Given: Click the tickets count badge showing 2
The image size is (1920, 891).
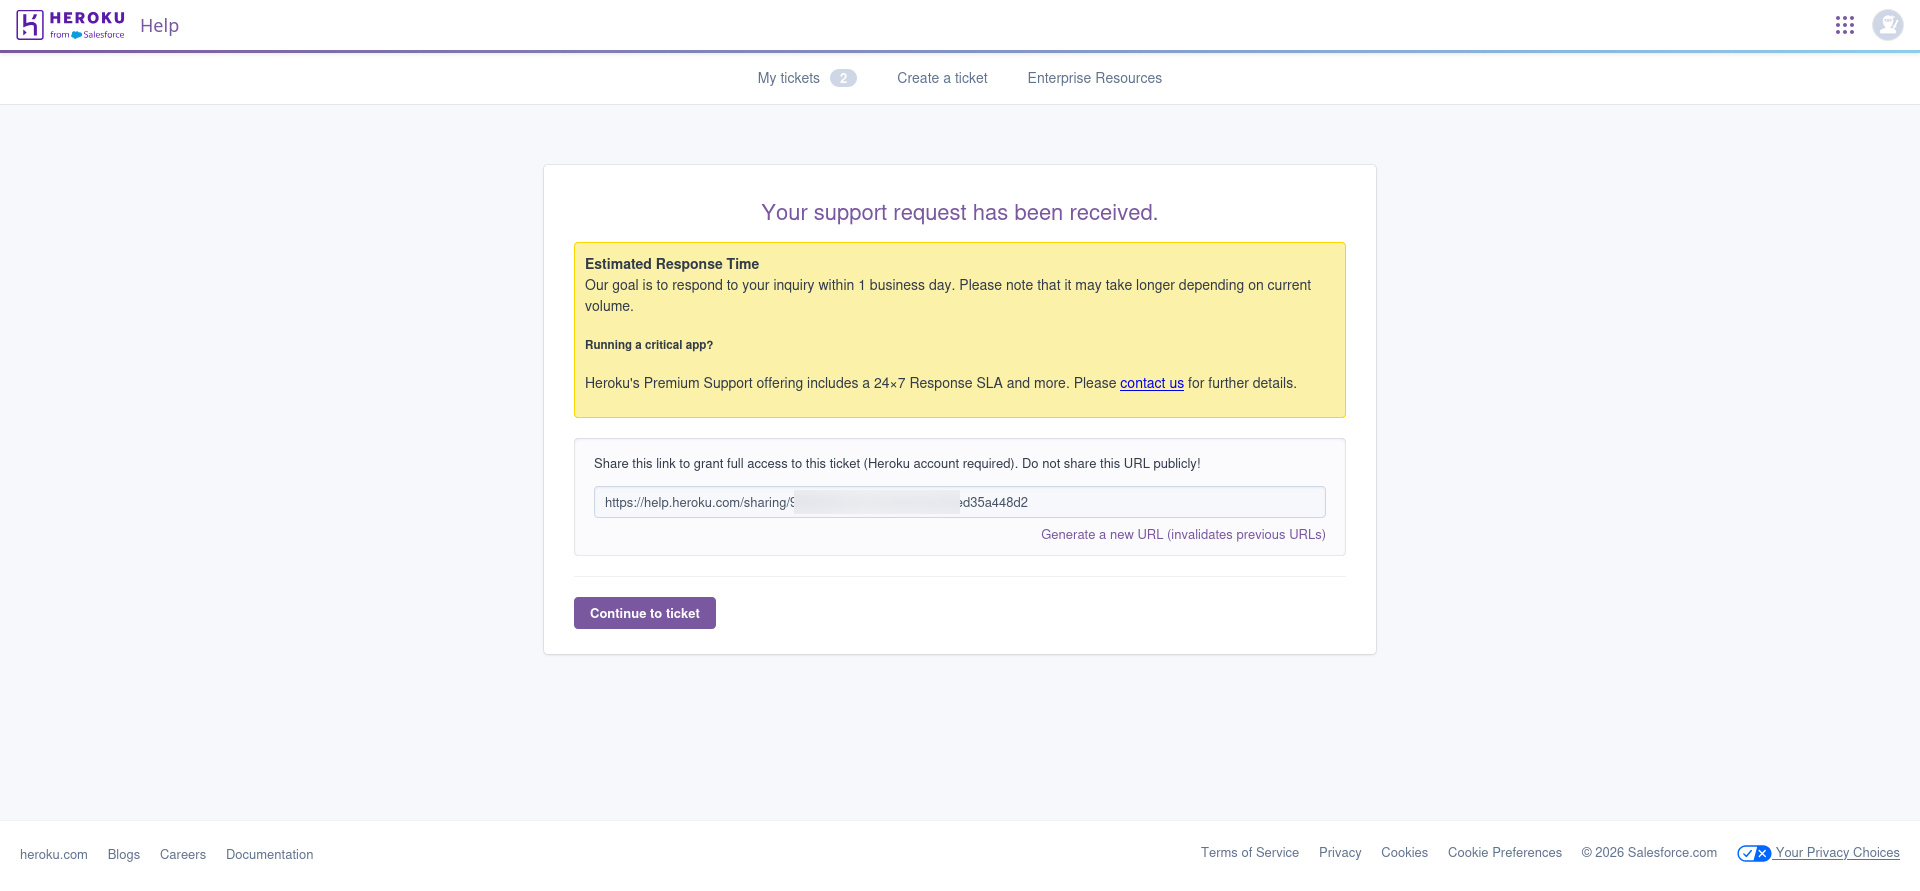Looking at the screenshot, I should 843,78.
